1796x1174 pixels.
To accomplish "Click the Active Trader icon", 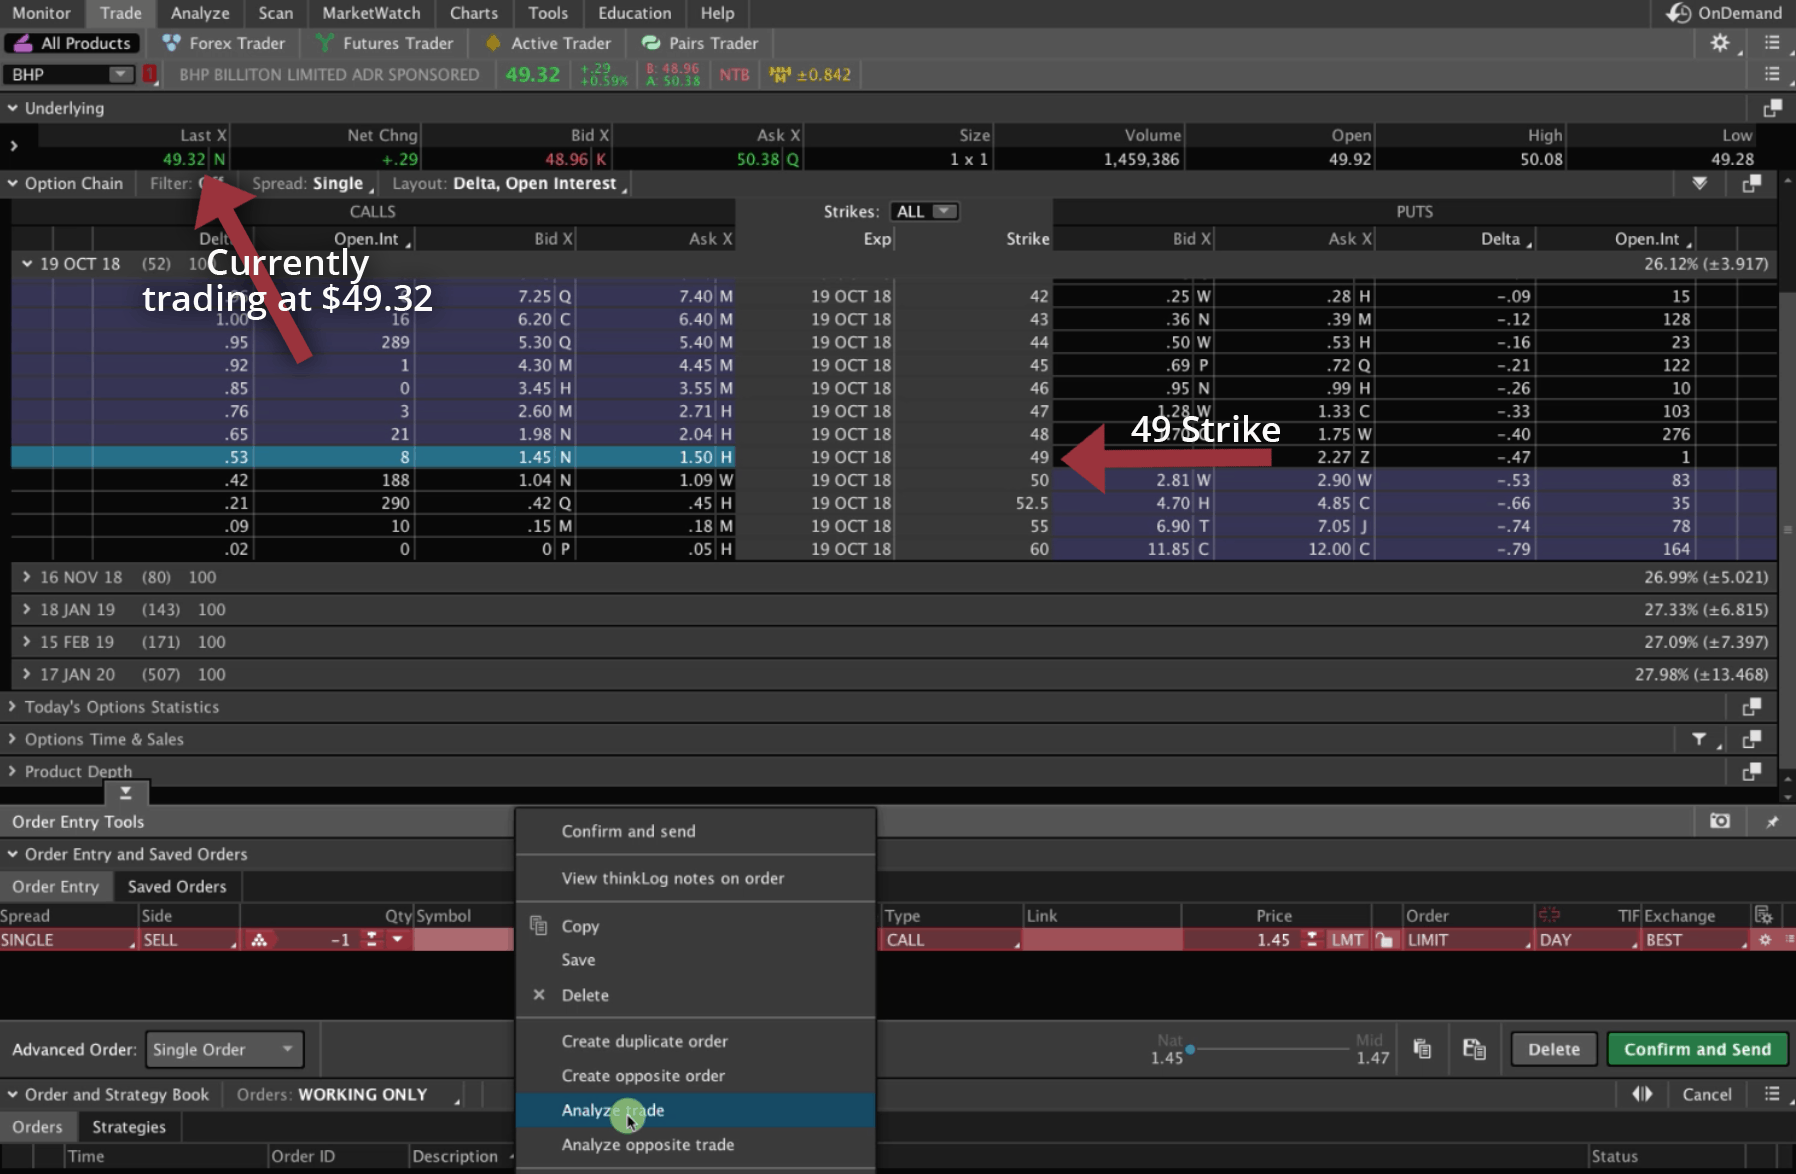I will 493,43.
